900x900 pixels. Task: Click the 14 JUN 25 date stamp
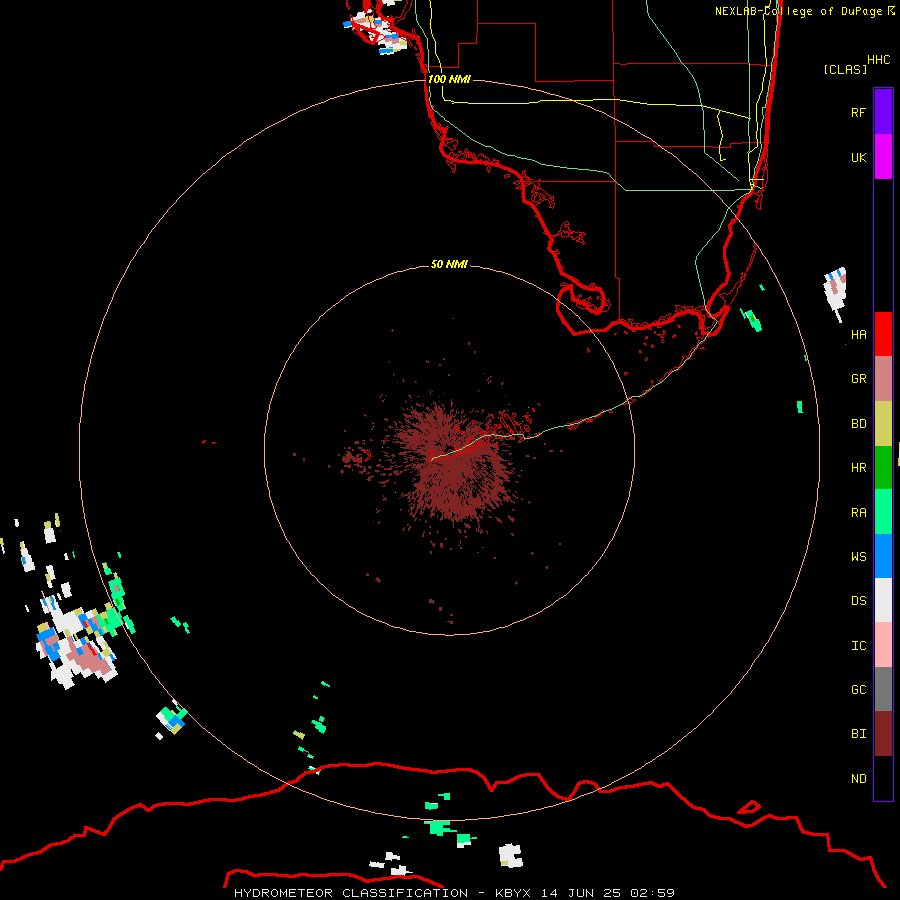[582, 893]
